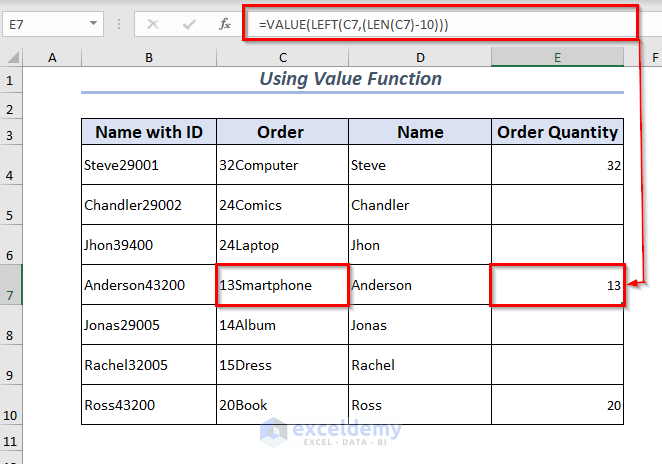This screenshot has width=662, height=464.
Task: Click the formula bar options dots handle
Action: pyautogui.click(x=119, y=24)
